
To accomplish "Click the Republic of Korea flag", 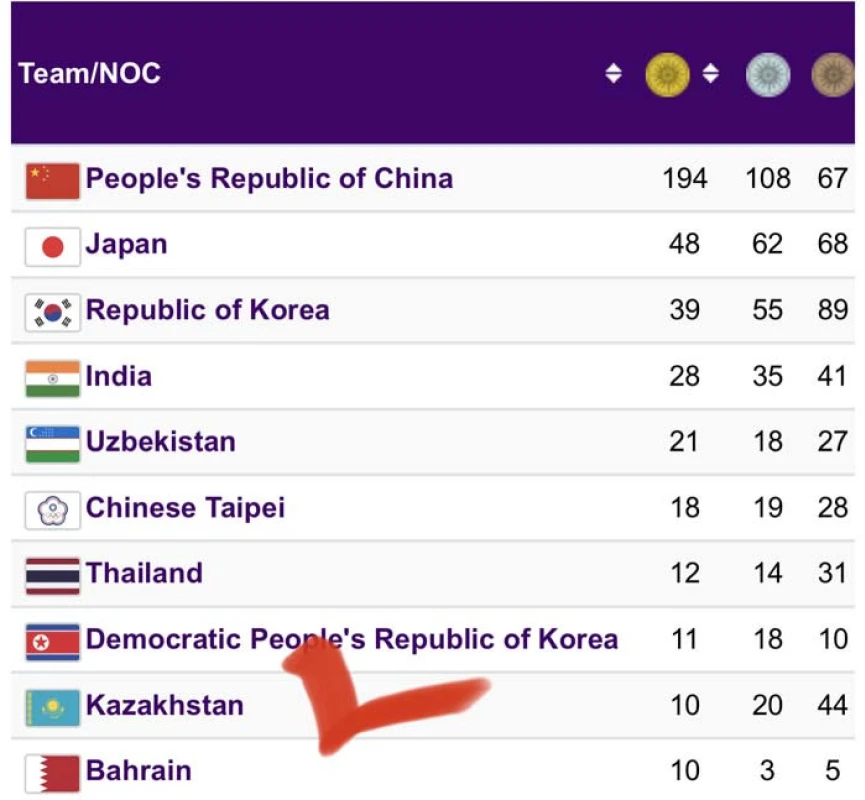I will point(52,312).
